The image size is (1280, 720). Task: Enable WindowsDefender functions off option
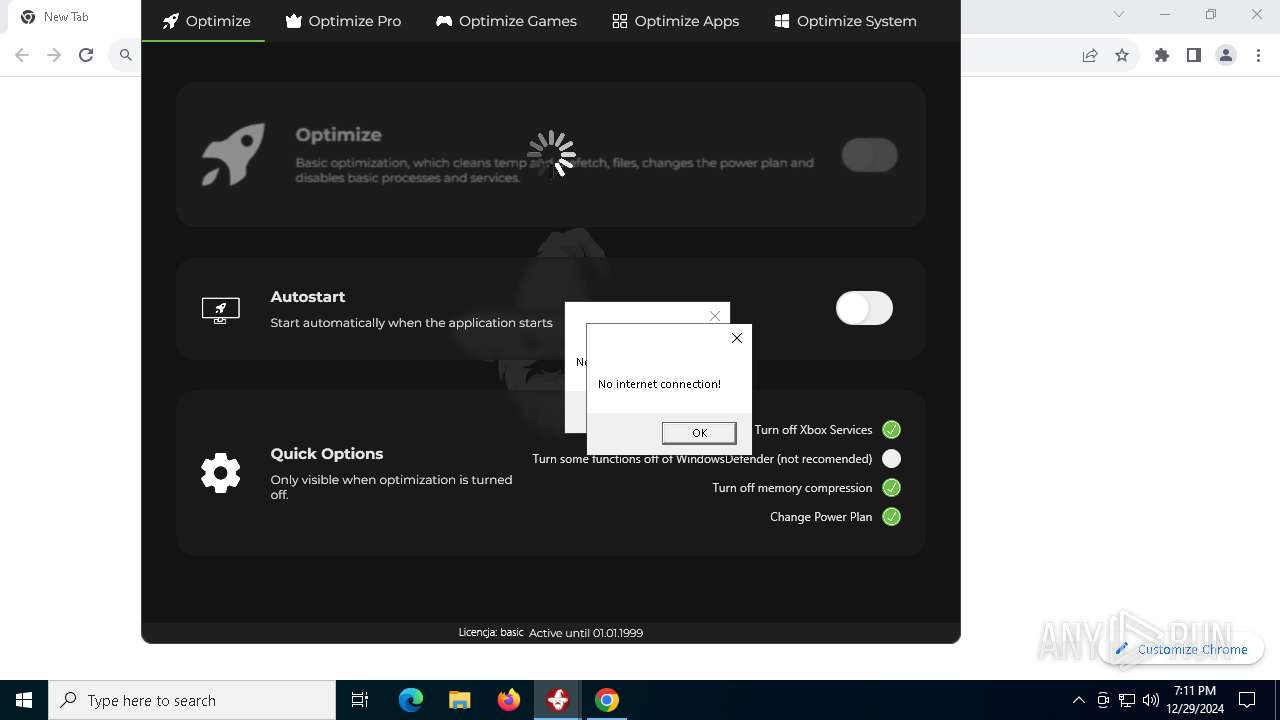point(891,459)
